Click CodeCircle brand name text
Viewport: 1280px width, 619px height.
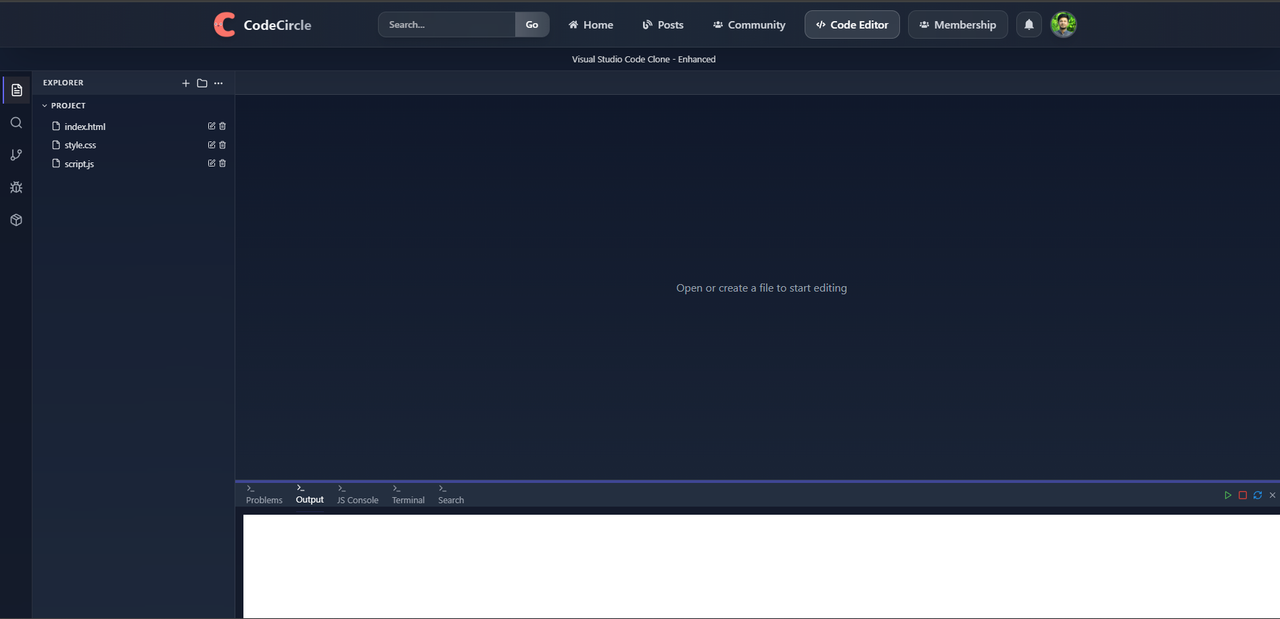277,25
